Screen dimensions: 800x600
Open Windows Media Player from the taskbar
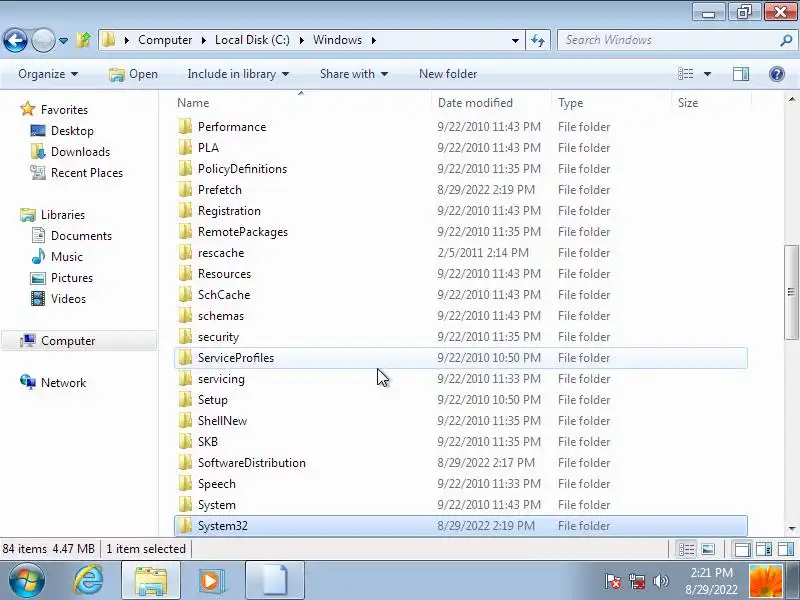(211, 581)
